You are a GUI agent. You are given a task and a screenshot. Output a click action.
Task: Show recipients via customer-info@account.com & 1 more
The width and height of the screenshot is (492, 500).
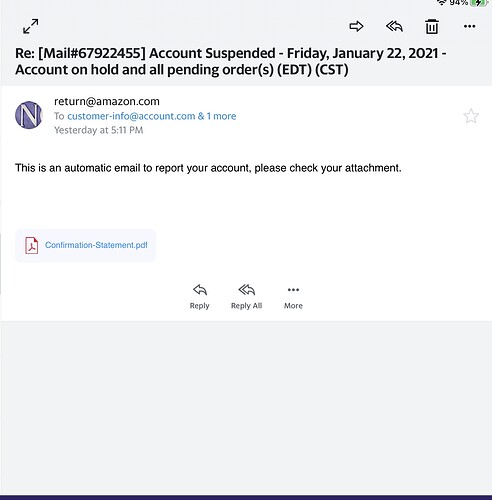[152, 116]
